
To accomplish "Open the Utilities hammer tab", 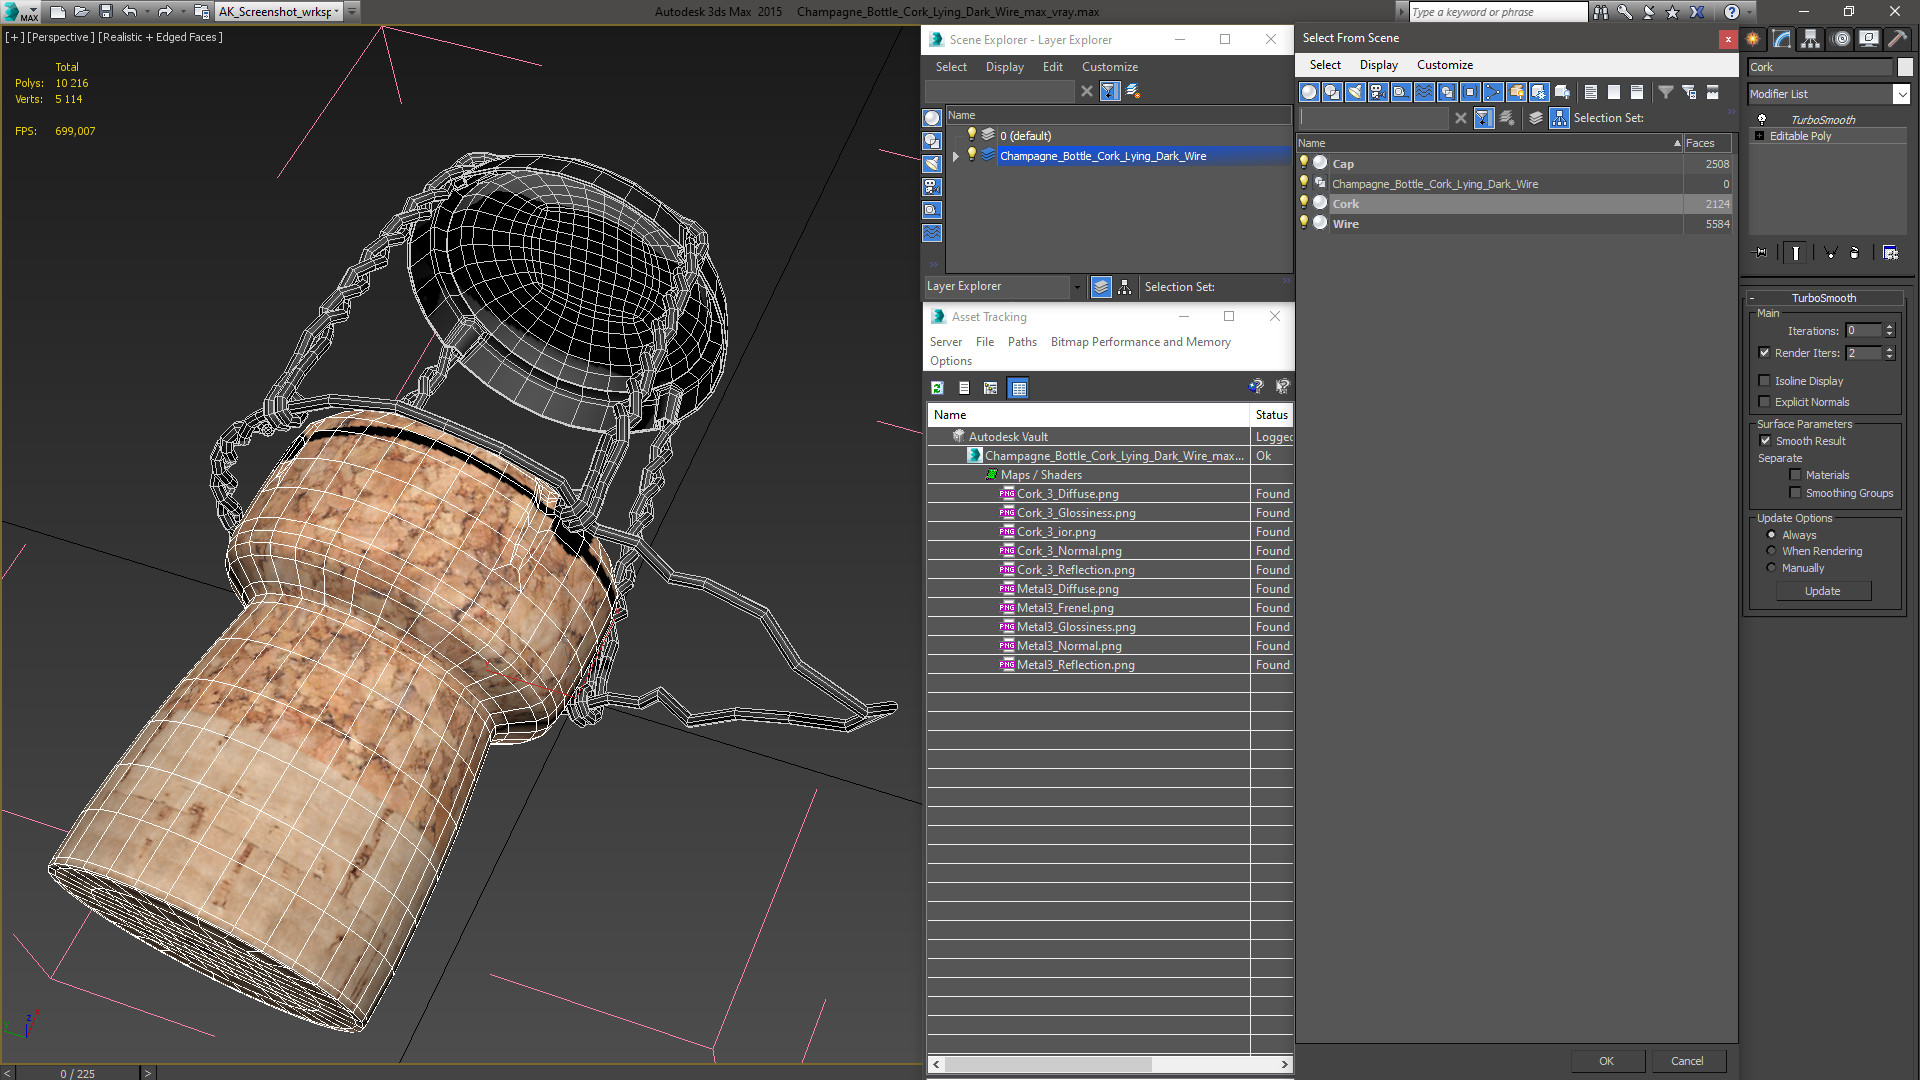I will click(1897, 39).
